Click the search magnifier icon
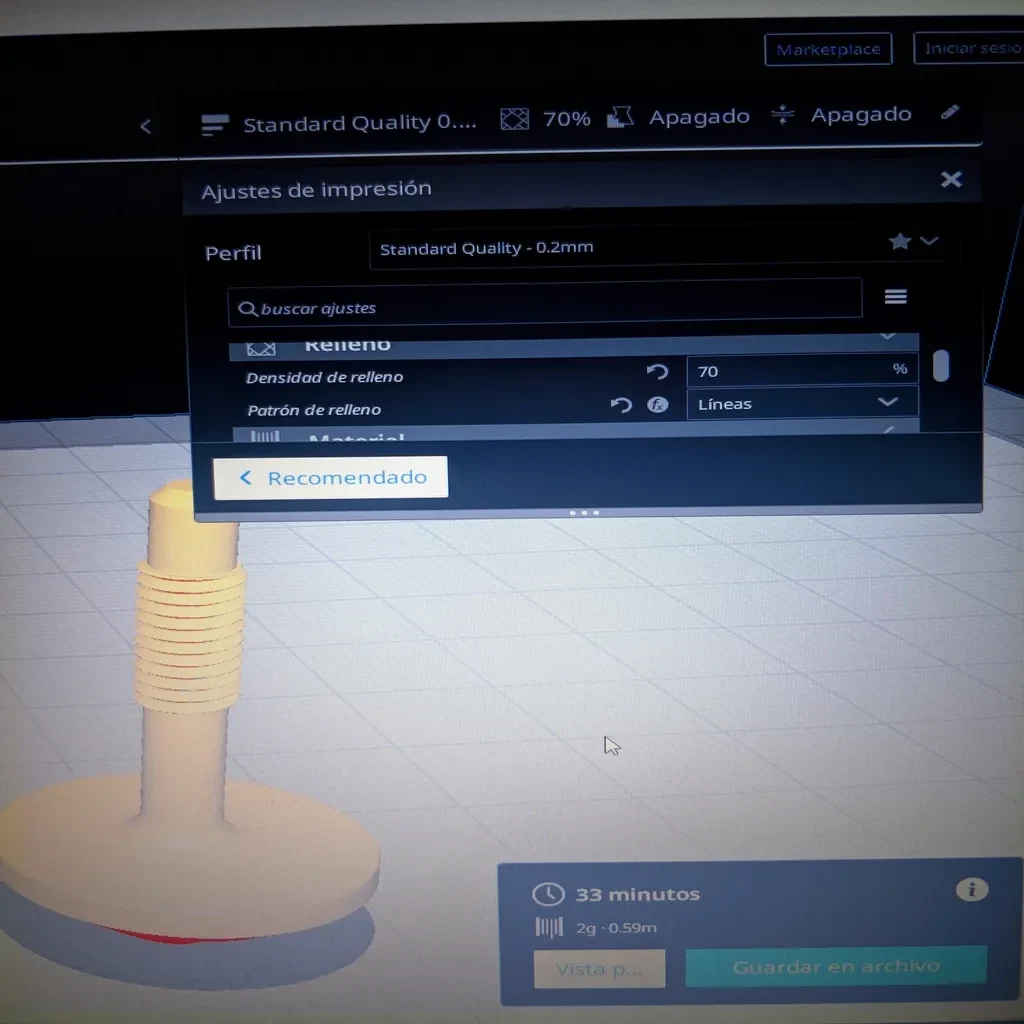 pos(247,308)
